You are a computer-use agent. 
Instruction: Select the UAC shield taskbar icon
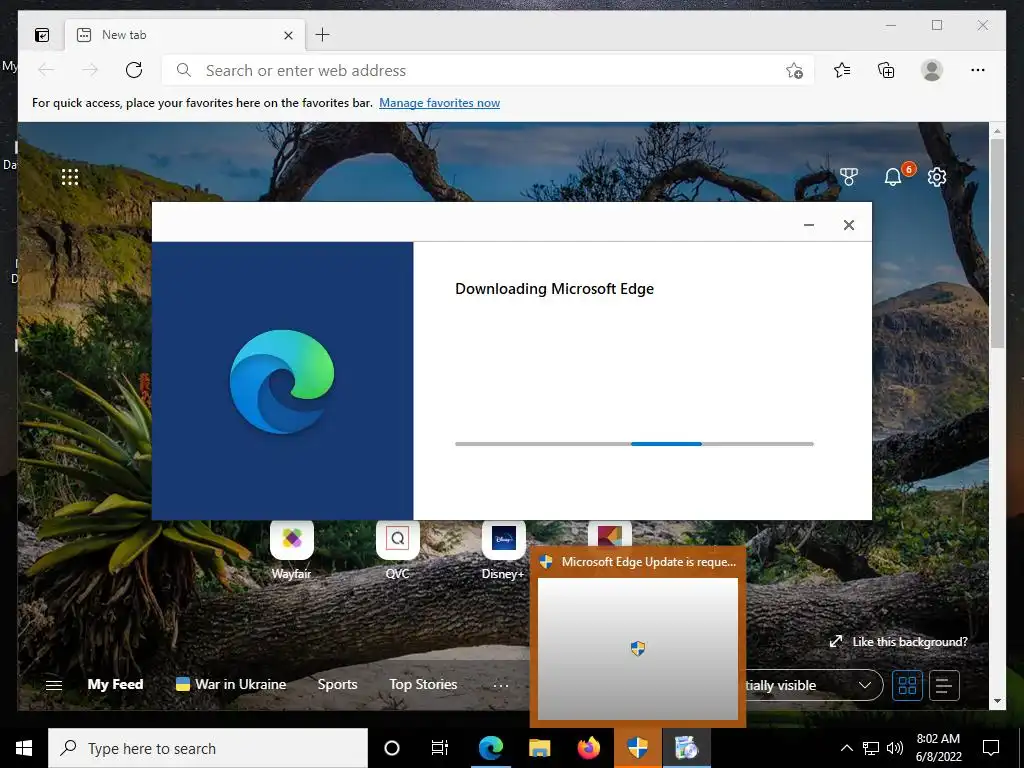point(638,748)
